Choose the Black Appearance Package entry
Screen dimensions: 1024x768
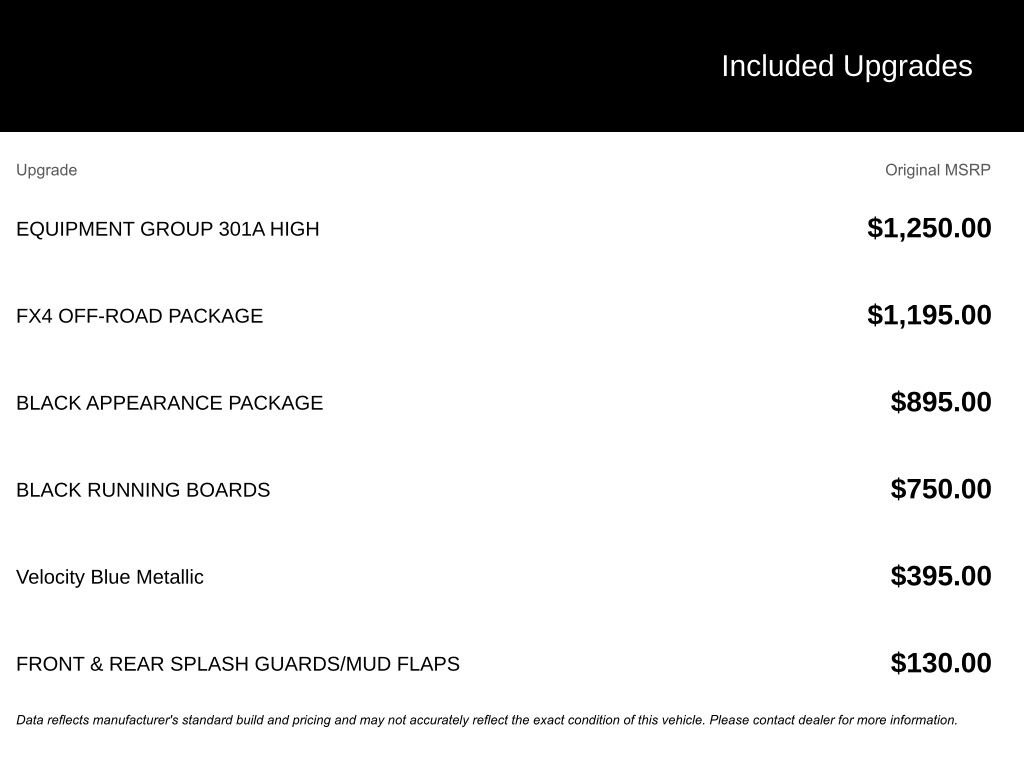169,403
